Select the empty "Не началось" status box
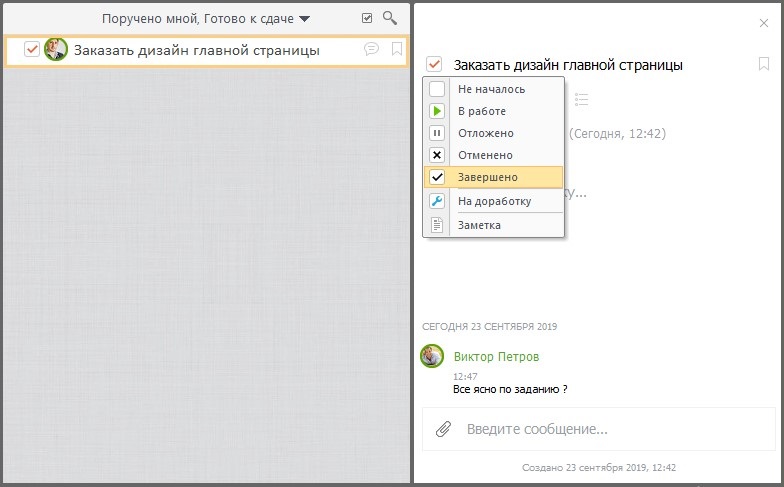The height and width of the screenshot is (487, 784). pyautogui.click(x=437, y=89)
